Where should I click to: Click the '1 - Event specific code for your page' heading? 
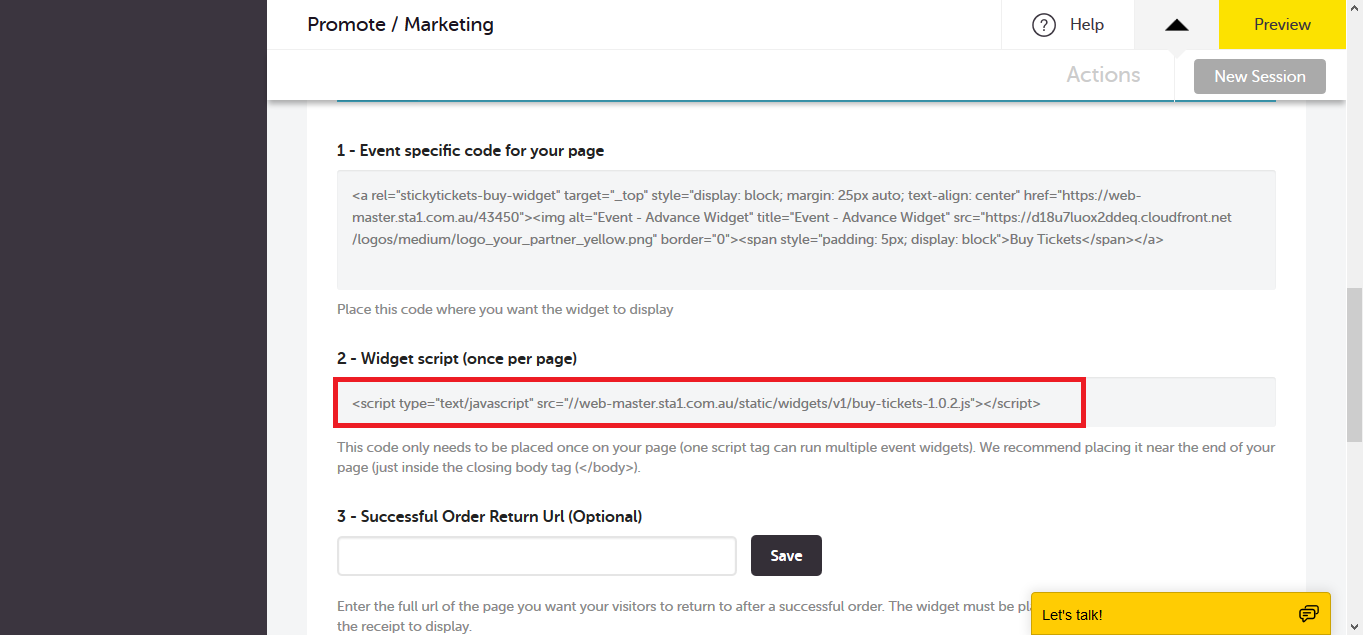tap(470, 151)
